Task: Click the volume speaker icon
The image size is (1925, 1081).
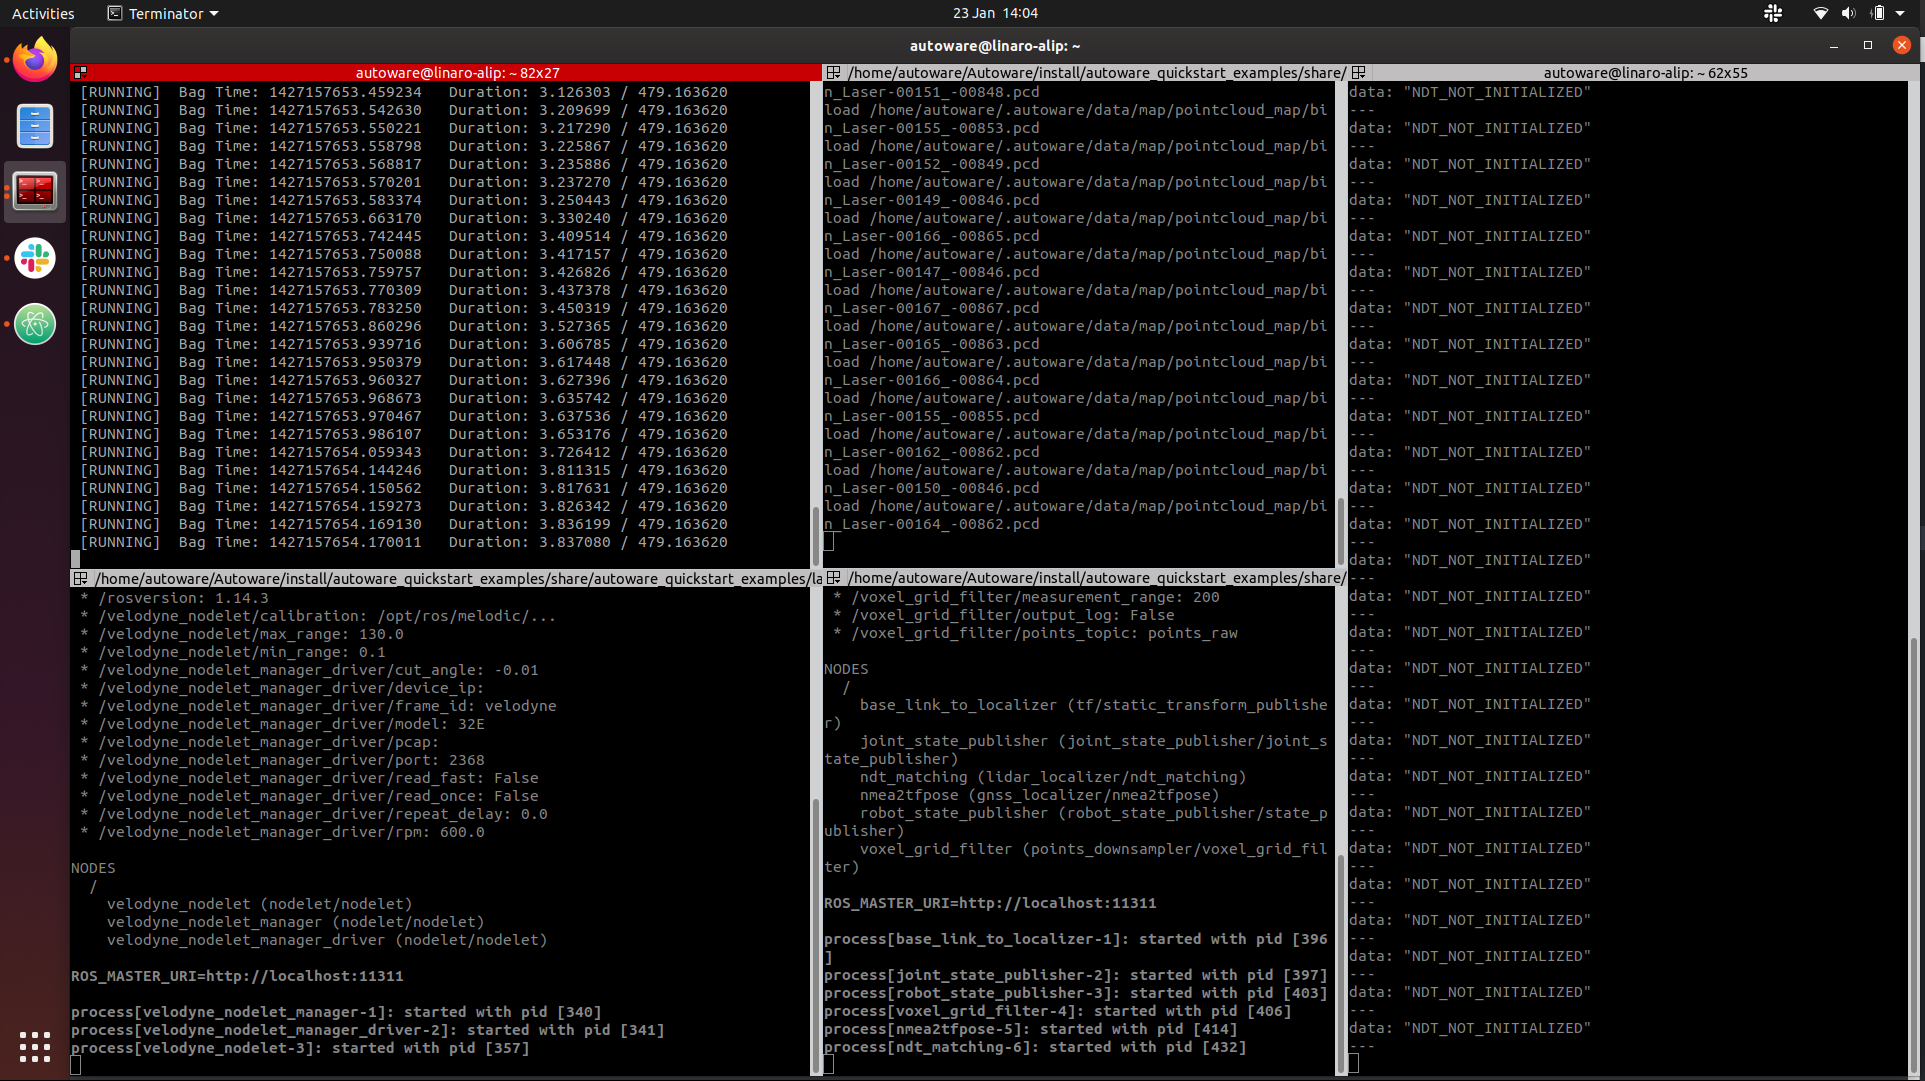Action: point(1848,13)
